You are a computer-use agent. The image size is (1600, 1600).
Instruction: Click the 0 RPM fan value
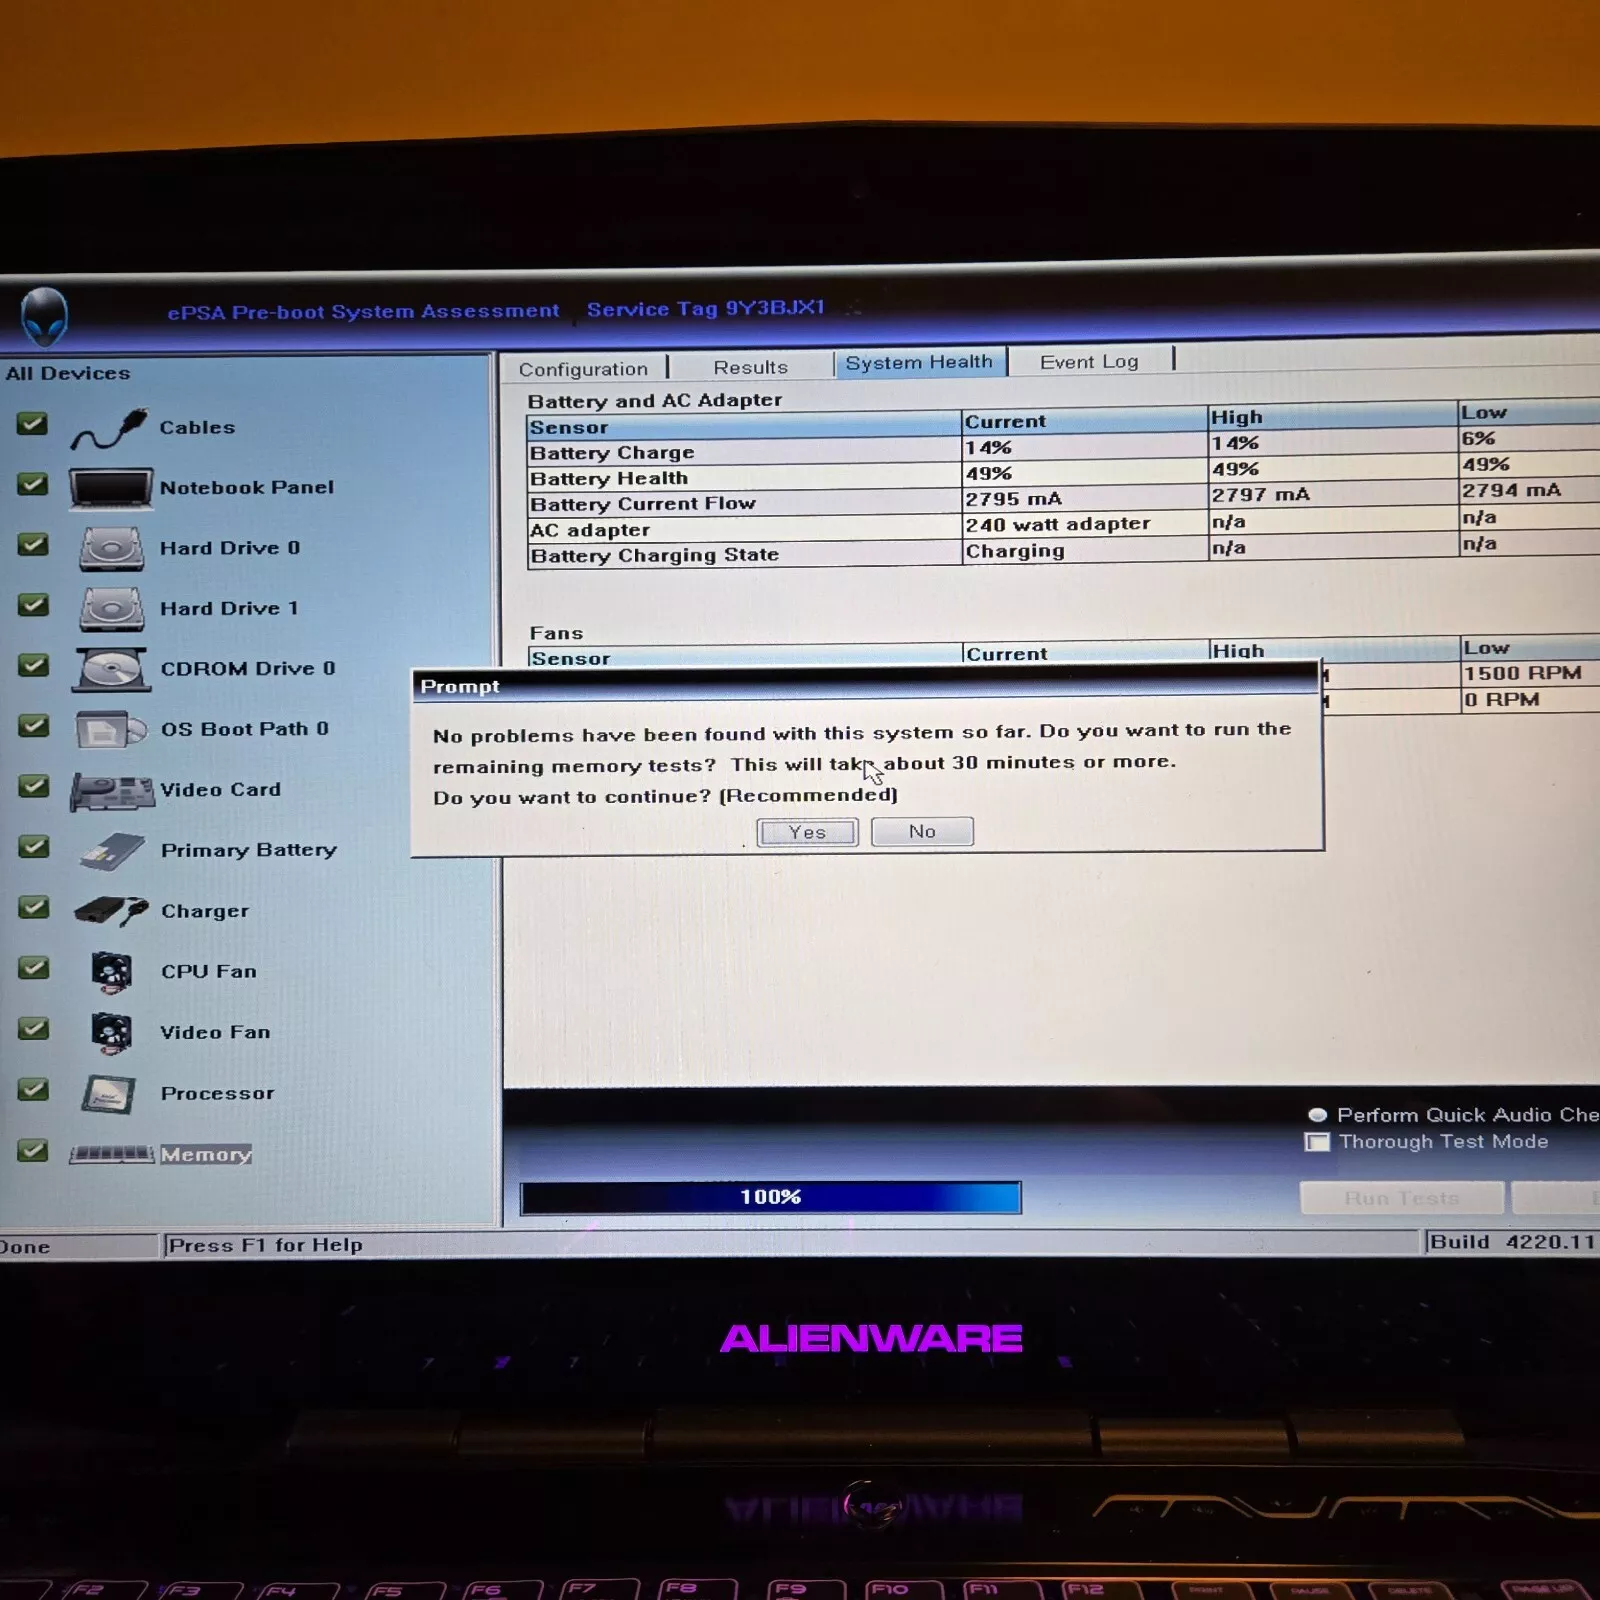(1501, 699)
